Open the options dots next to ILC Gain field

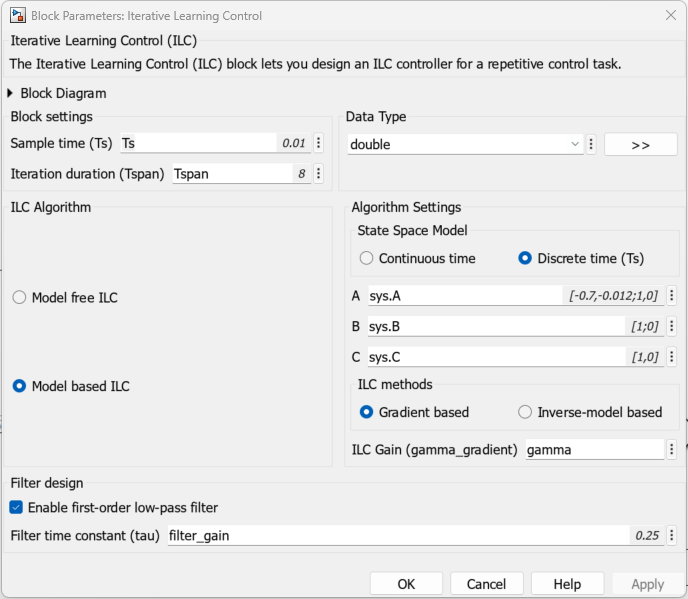pyautogui.click(x=671, y=449)
